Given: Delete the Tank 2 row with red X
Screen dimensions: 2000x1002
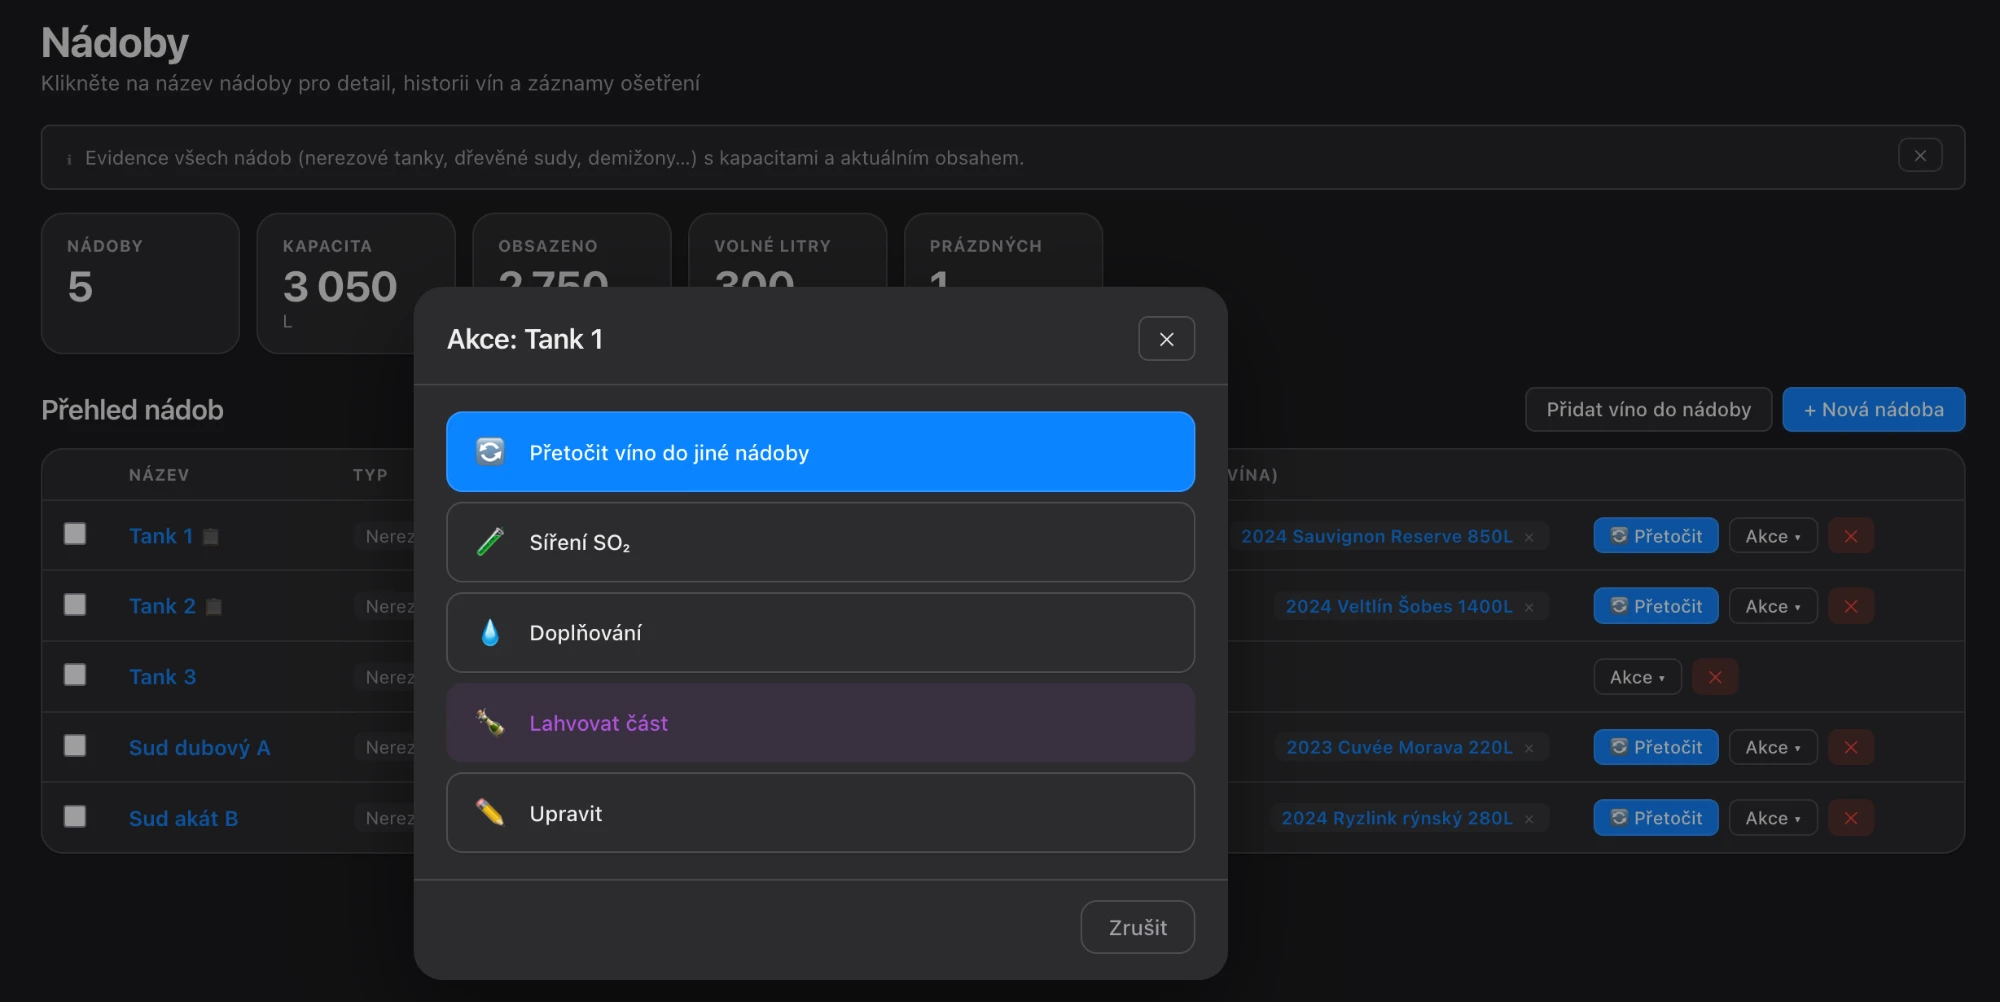Looking at the screenshot, I should 1851,606.
